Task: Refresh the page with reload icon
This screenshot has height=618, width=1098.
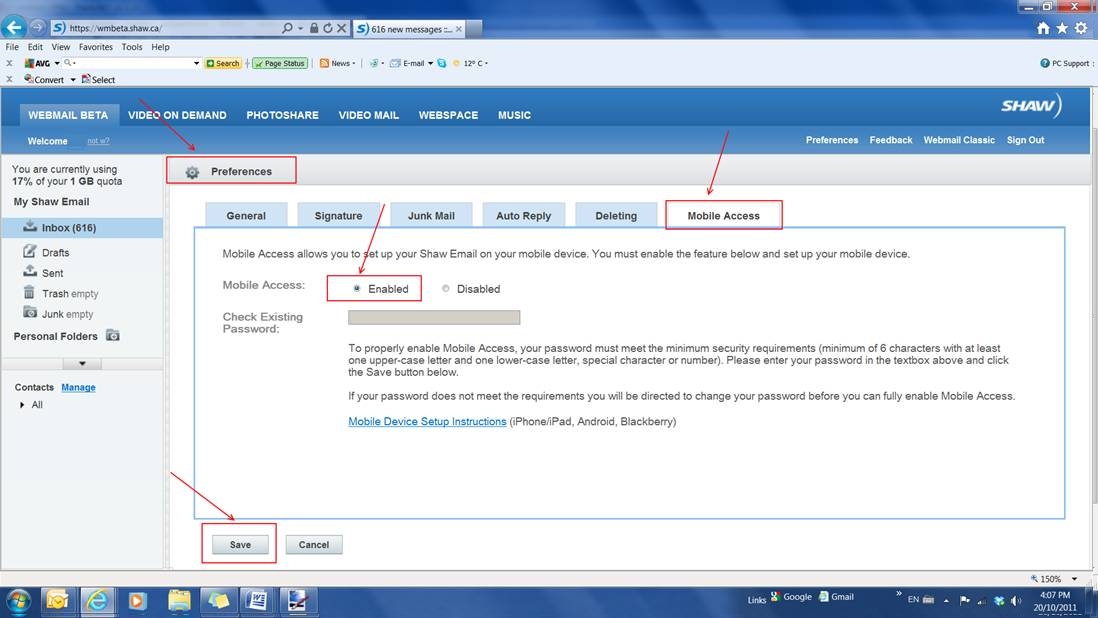Action: coord(328,28)
